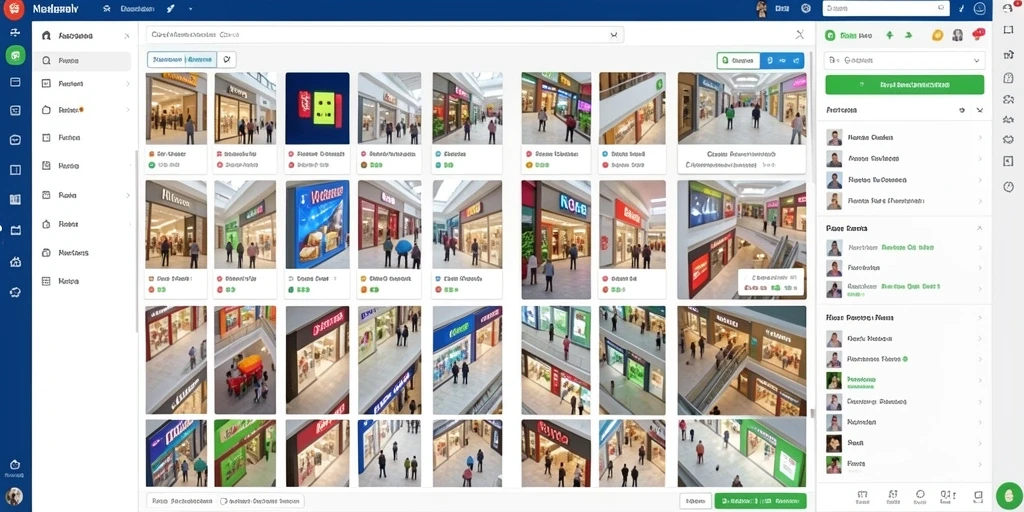The image size is (1024, 512).
Task: Click the square outline icon in the narrow right rail
Action: pos(1008,29)
